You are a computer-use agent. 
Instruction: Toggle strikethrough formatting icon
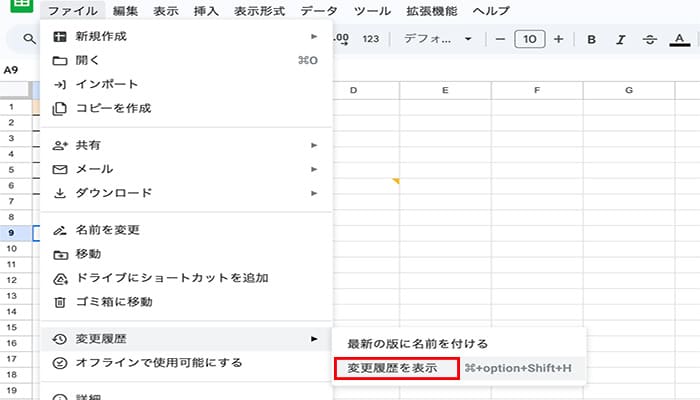click(x=650, y=40)
